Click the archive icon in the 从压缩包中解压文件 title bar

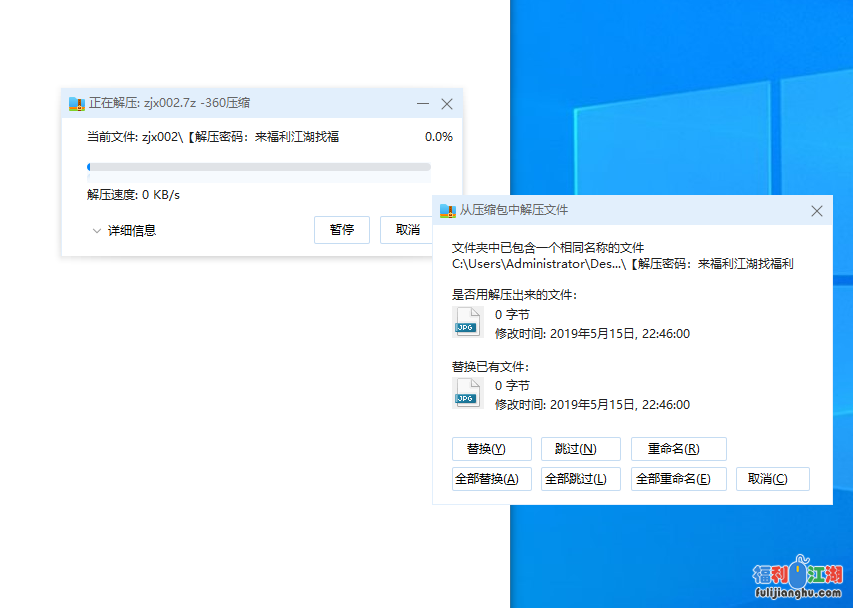pos(447,211)
